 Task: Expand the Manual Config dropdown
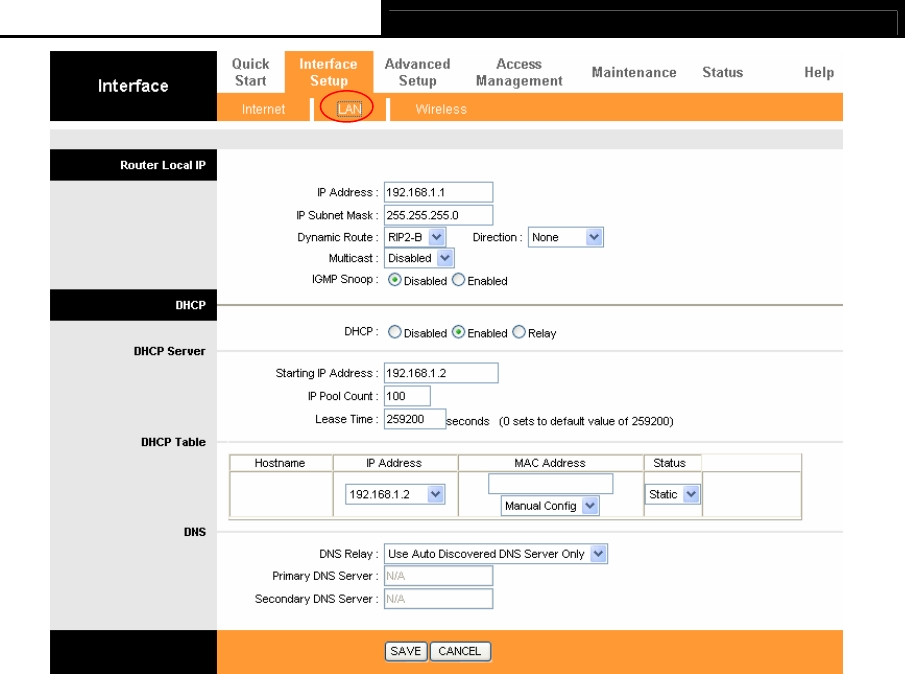click(x=549, y=506)
